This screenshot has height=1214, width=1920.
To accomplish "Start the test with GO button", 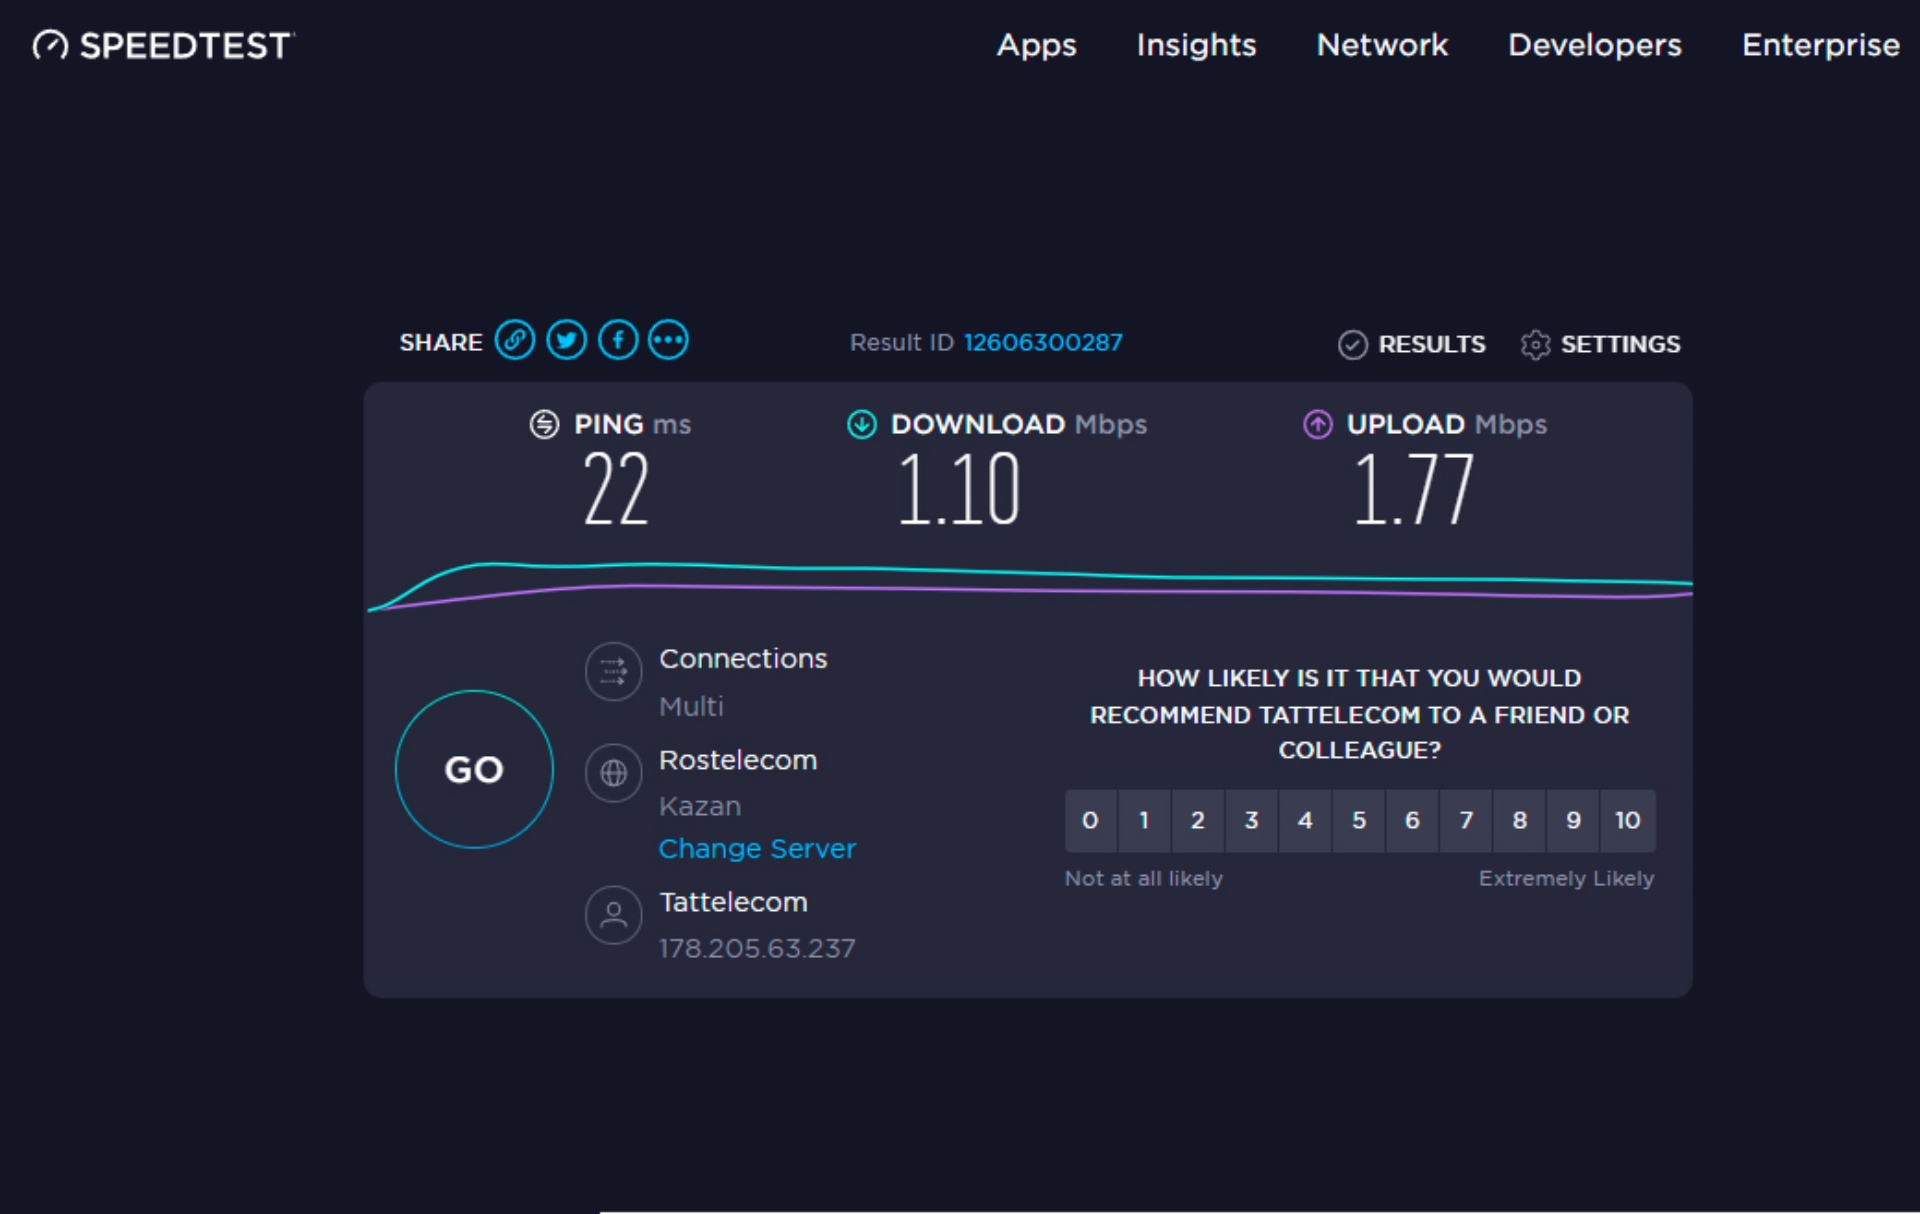I will click(x=474, y=769).
